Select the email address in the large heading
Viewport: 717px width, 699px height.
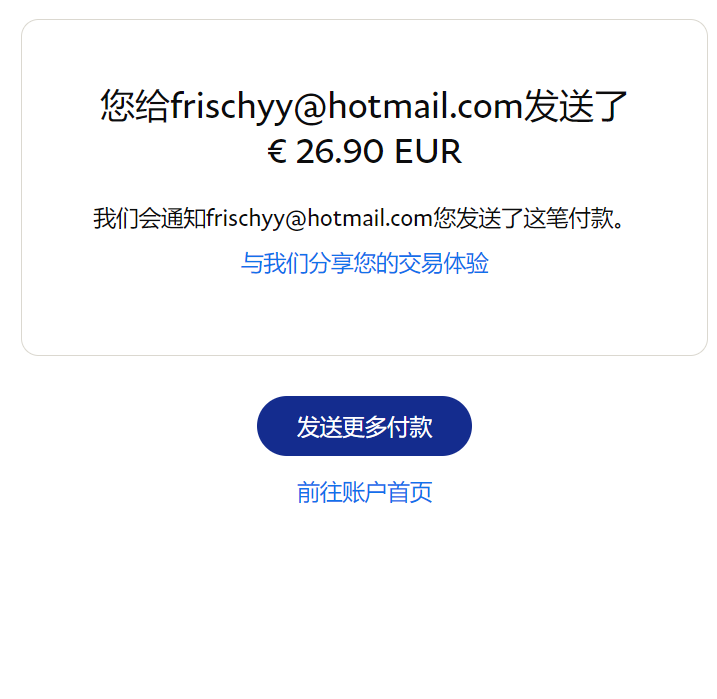pyautogui.click(x=347, y=107)
